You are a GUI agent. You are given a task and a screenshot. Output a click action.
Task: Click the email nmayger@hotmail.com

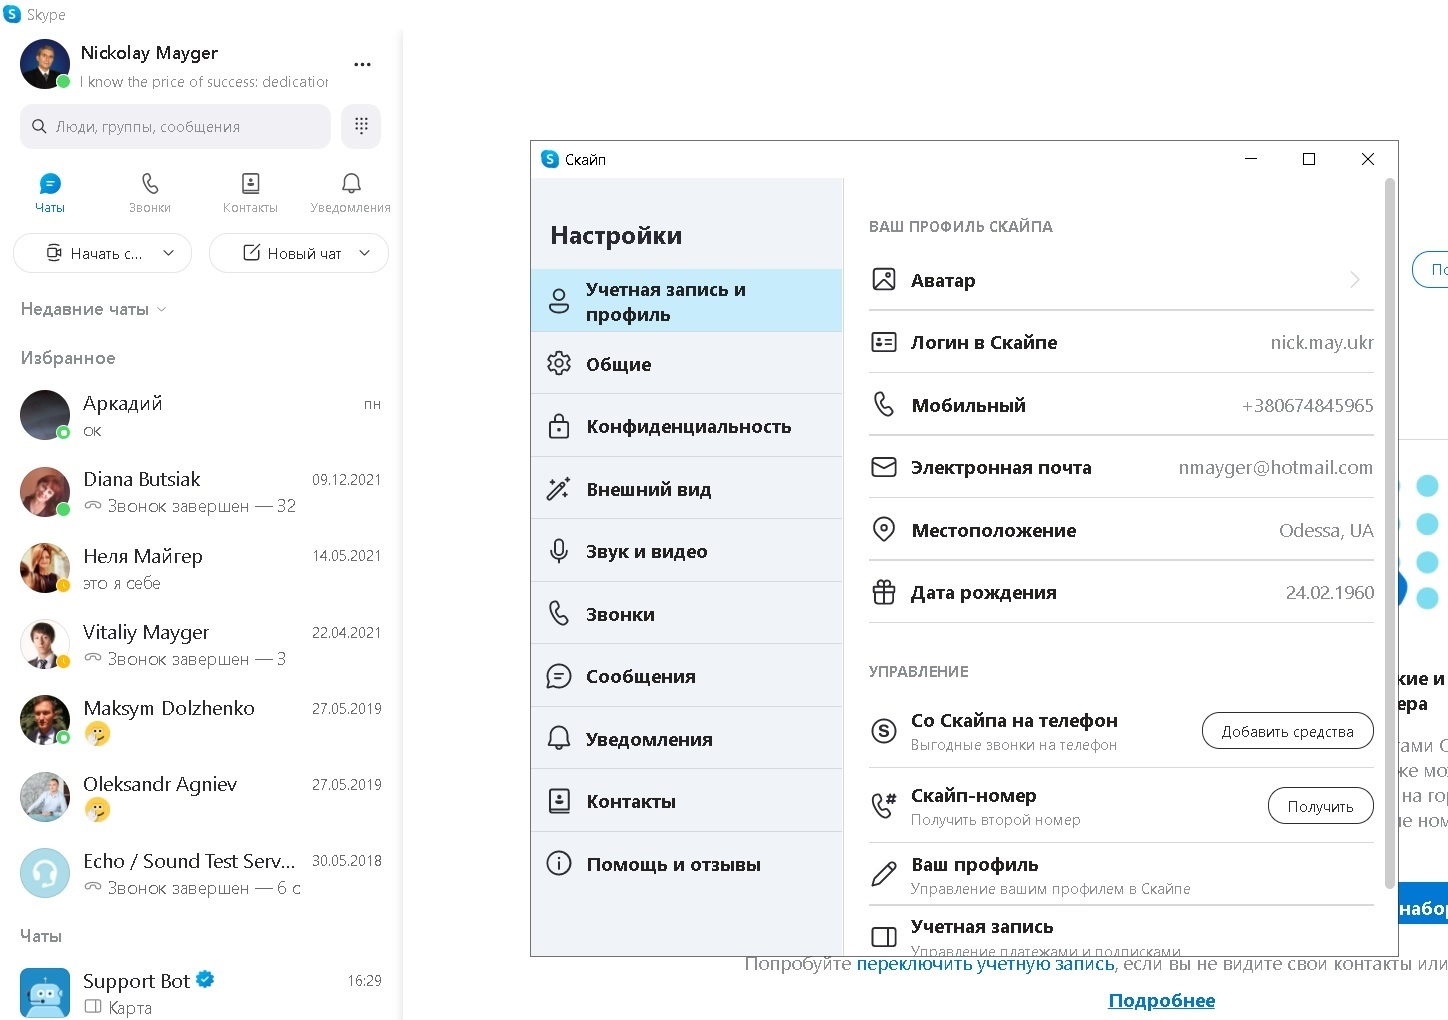pyautogui.click(x=1275, y=467)
